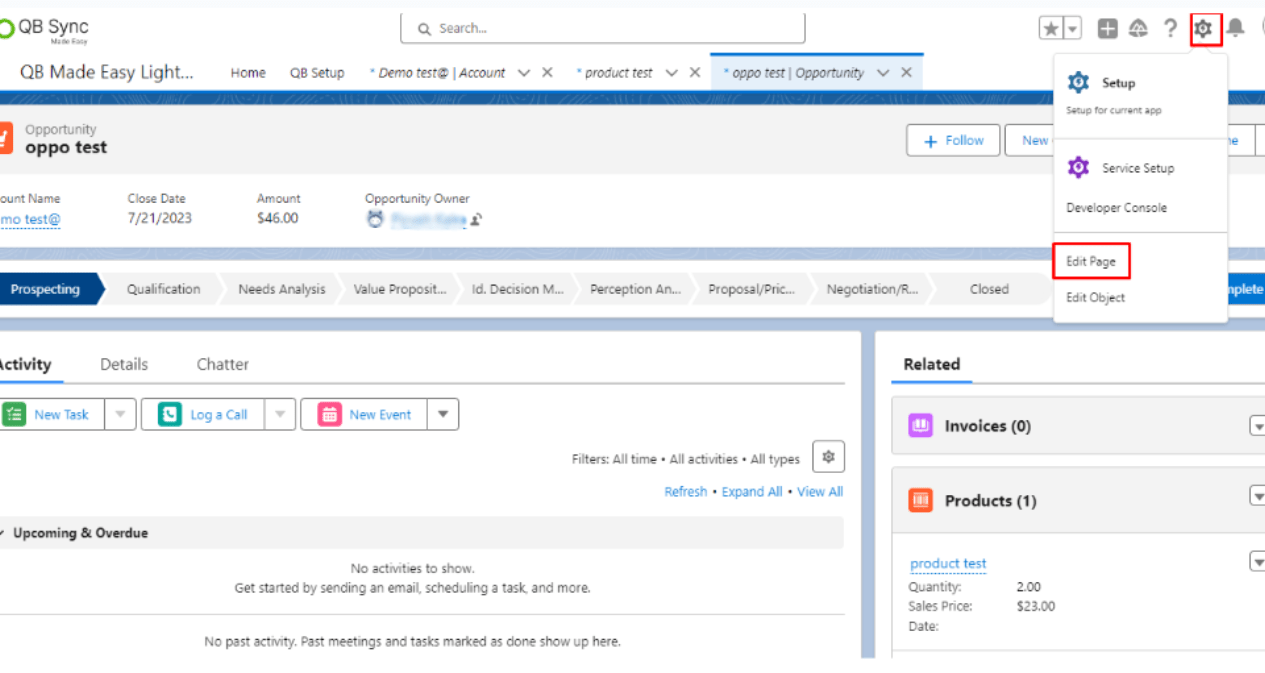Image resolution: width=1265 pixels, height=673 pixels.
Task: Go to the Home tab
Action: (x=248, y=73)
